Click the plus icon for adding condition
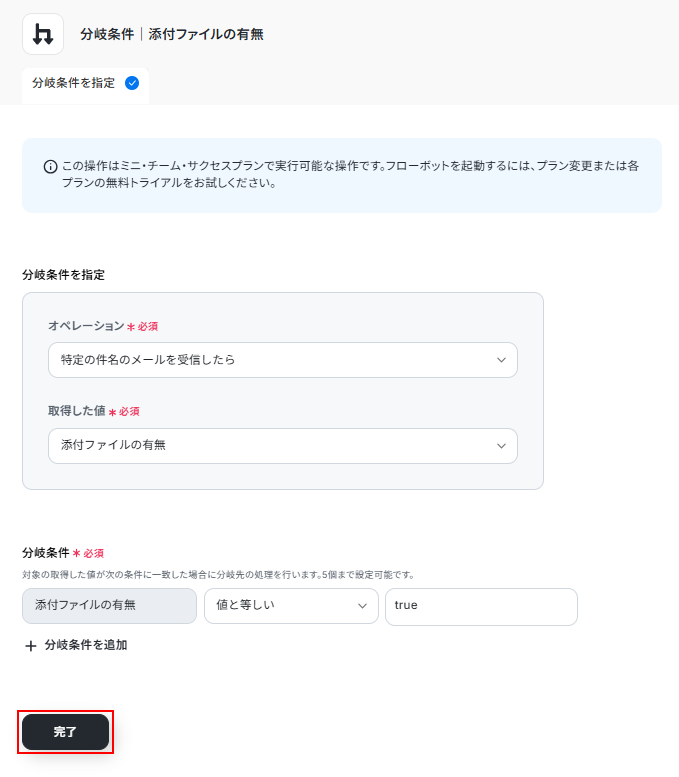The height and width of the screenshot is (777, 679). [x=30, y=646]
